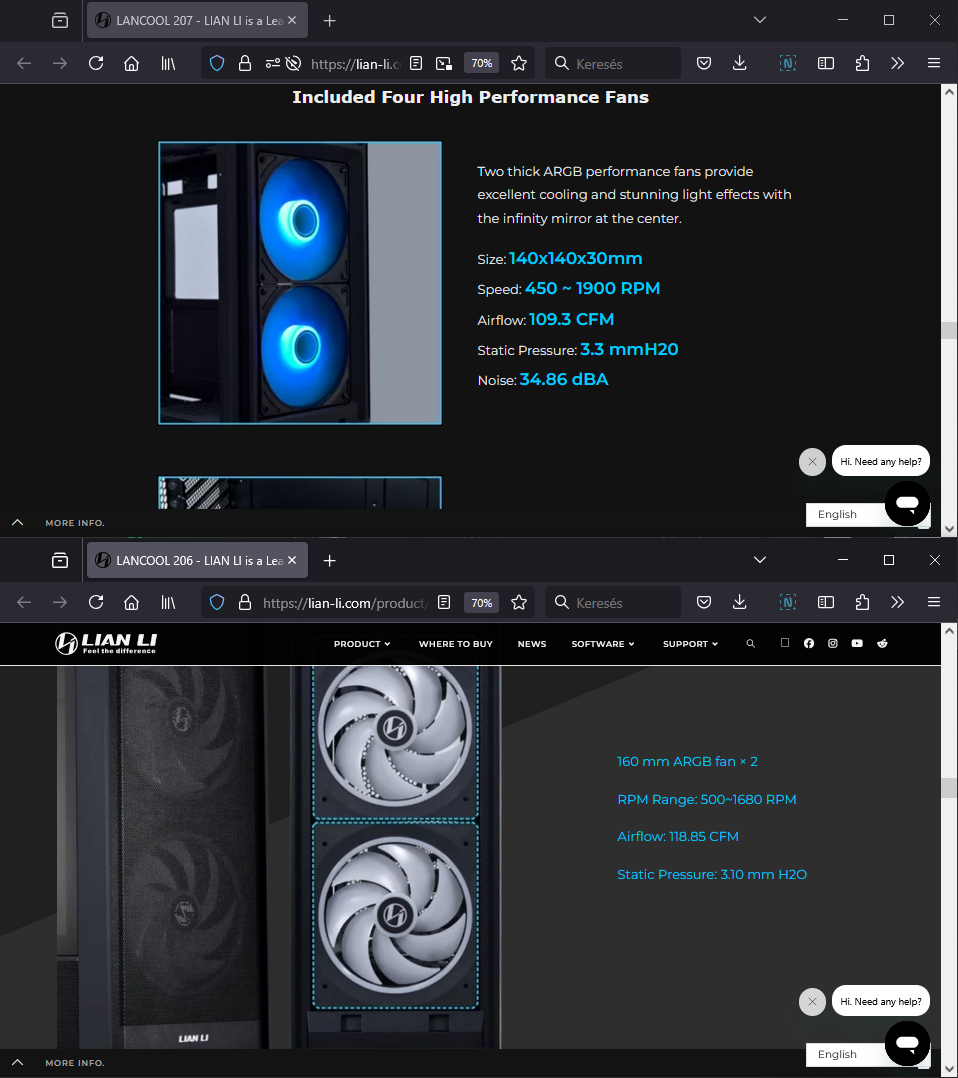Select the LANCOOL 207 browser tab

(x=197, y=21)
